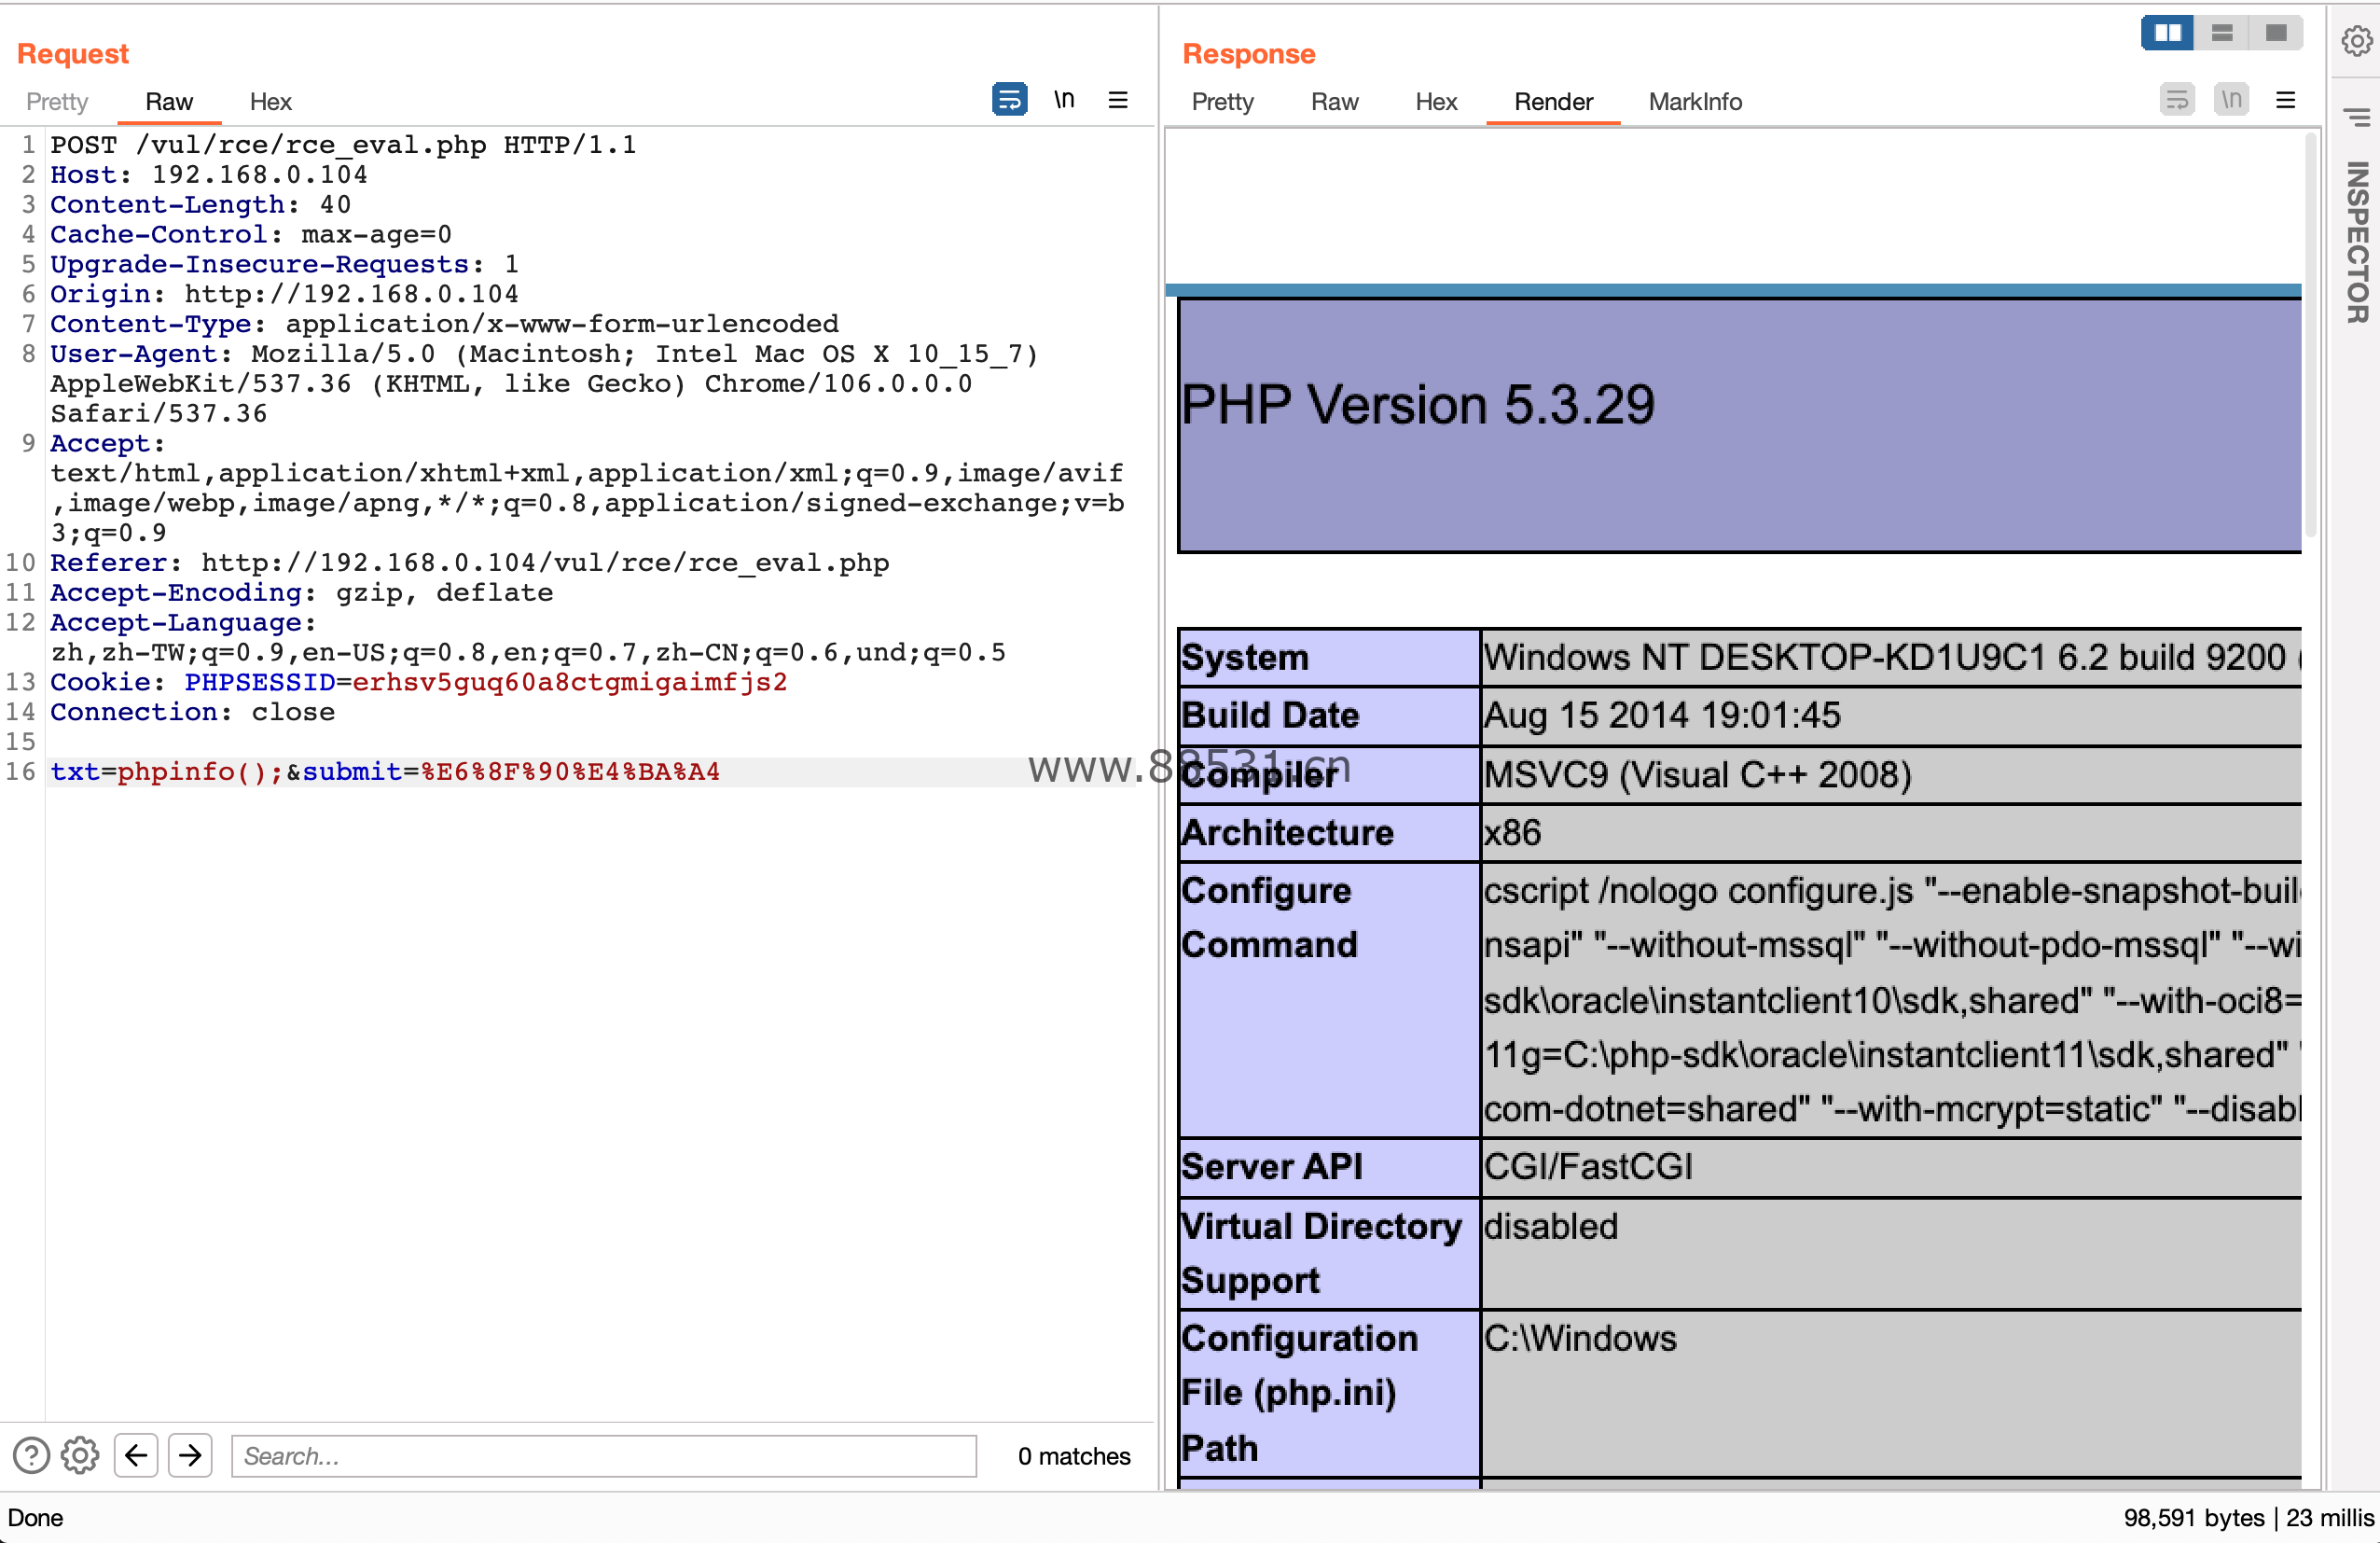Click the Accept-Language header name
This screenshot has width=2380, height=1543.
pyautogui.click(x=176, y=623)
